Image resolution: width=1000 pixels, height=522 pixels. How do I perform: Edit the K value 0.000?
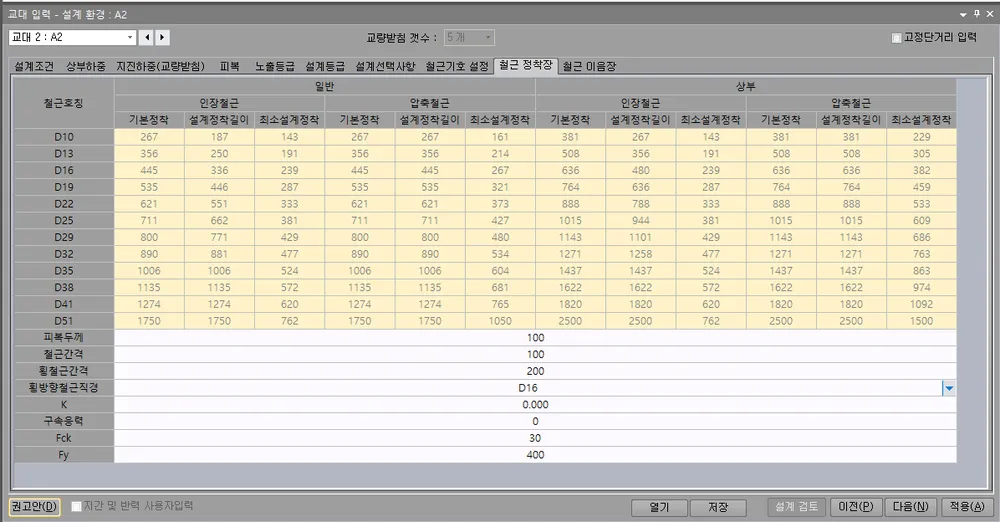535,405
